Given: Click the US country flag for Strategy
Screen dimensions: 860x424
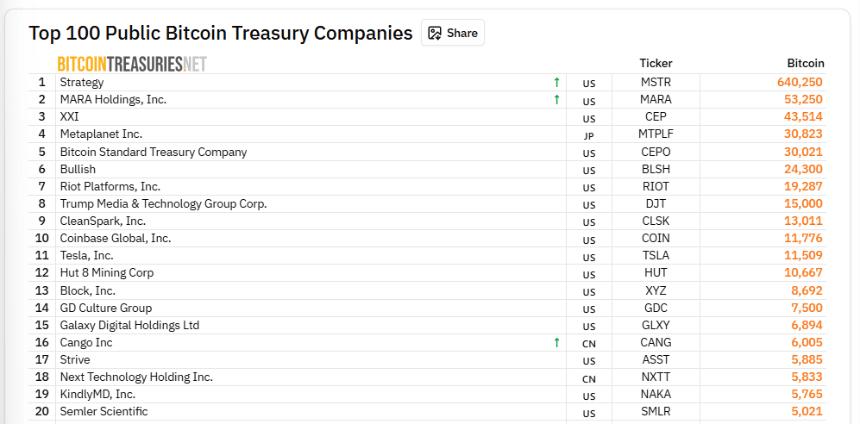Looking at the screenshot, I should tap(589, 83).
